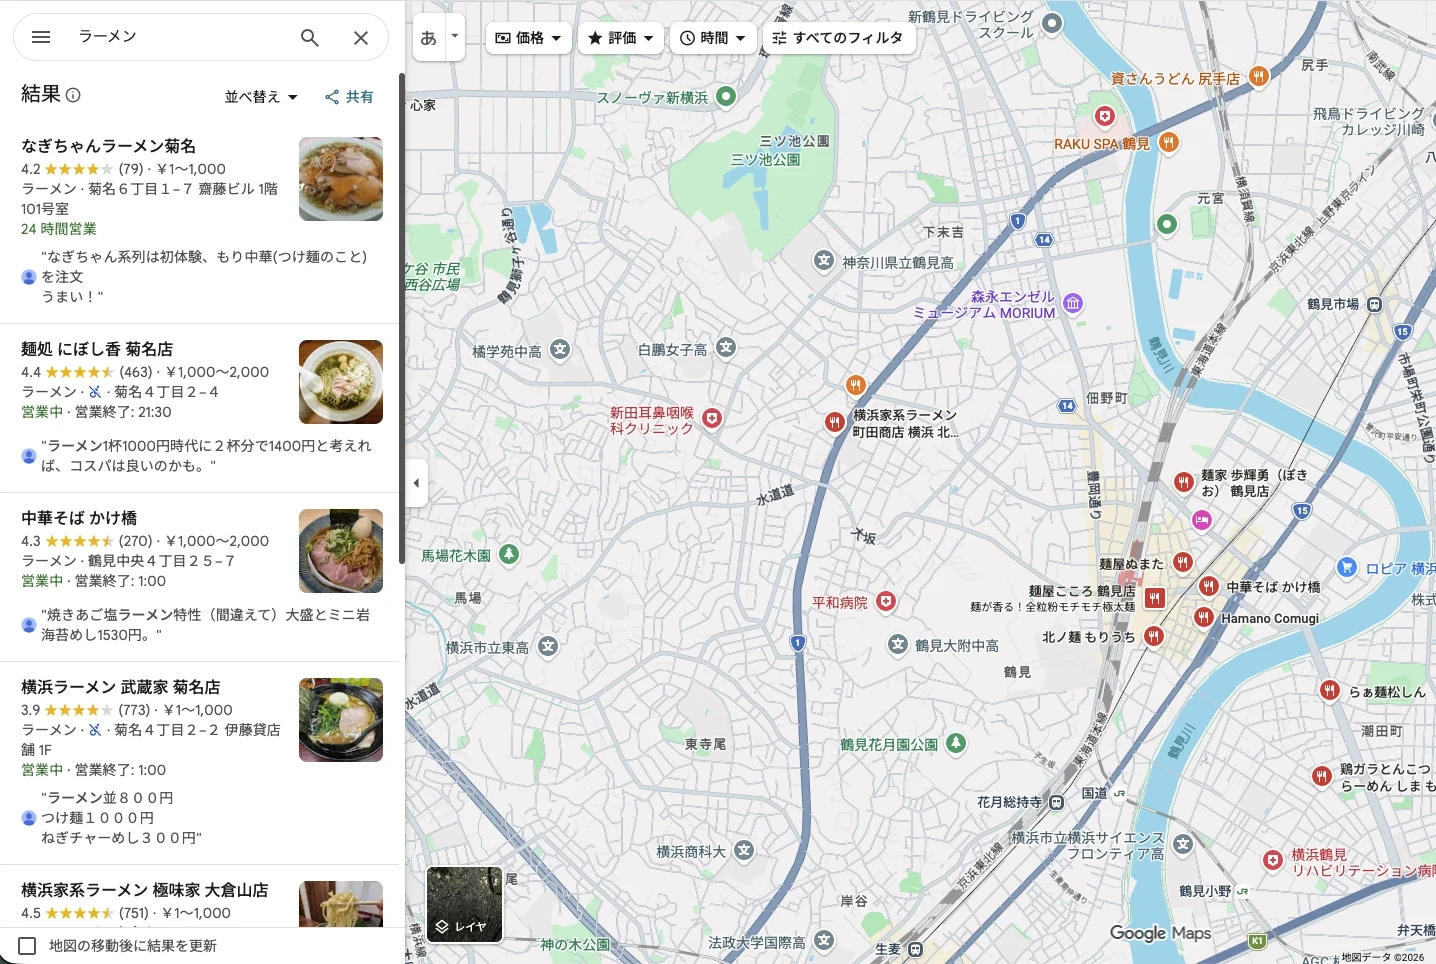Tick 地図の移動後に結果を更新 checkbox
The width and height of the screenshot is (1436, 964).
[28, 946]
